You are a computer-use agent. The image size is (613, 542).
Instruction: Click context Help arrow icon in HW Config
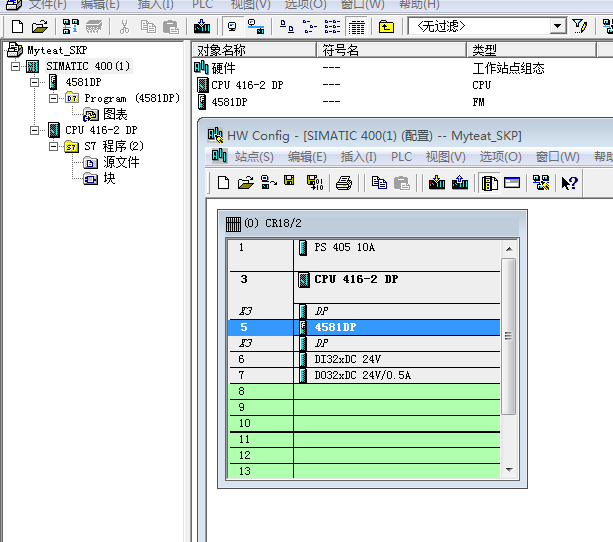569,183
